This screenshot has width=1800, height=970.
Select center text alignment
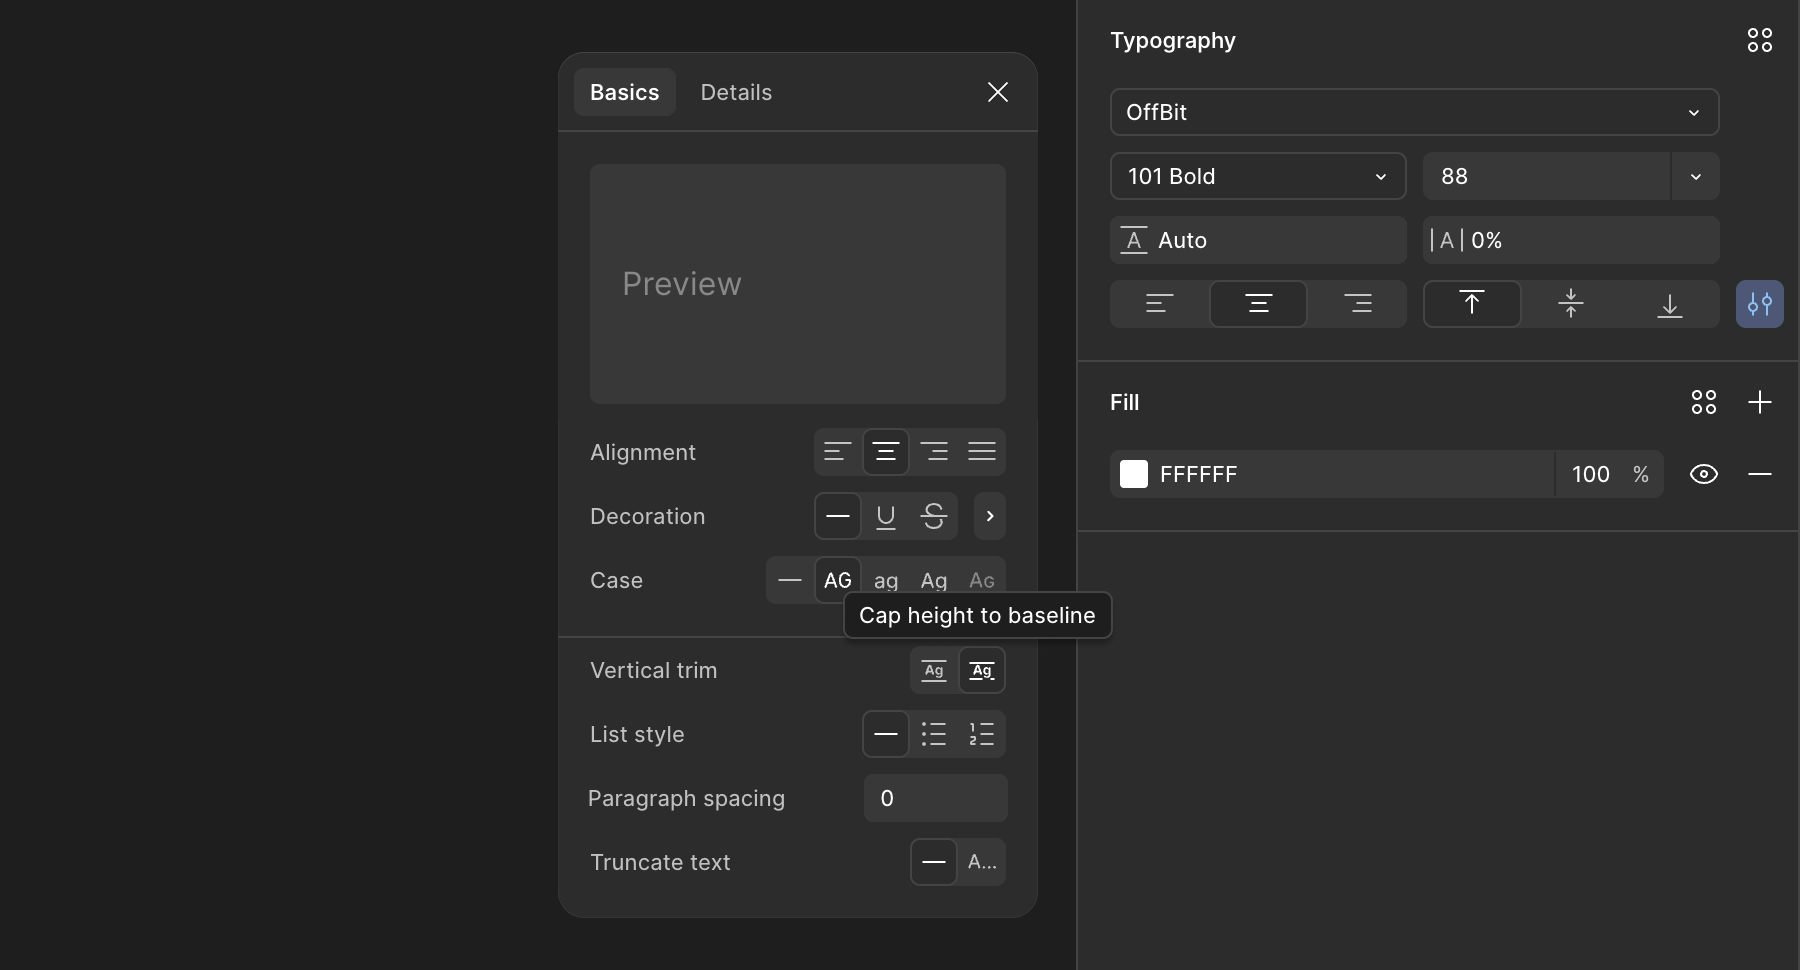pos(887,452)
